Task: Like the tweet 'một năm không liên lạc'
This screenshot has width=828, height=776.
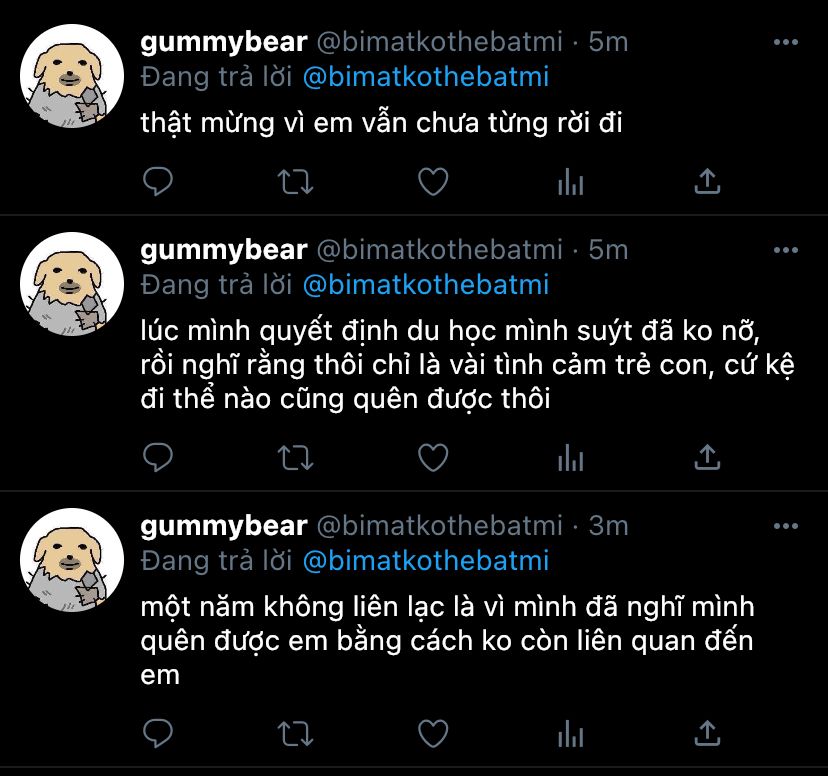Action: tap(433, 733)
